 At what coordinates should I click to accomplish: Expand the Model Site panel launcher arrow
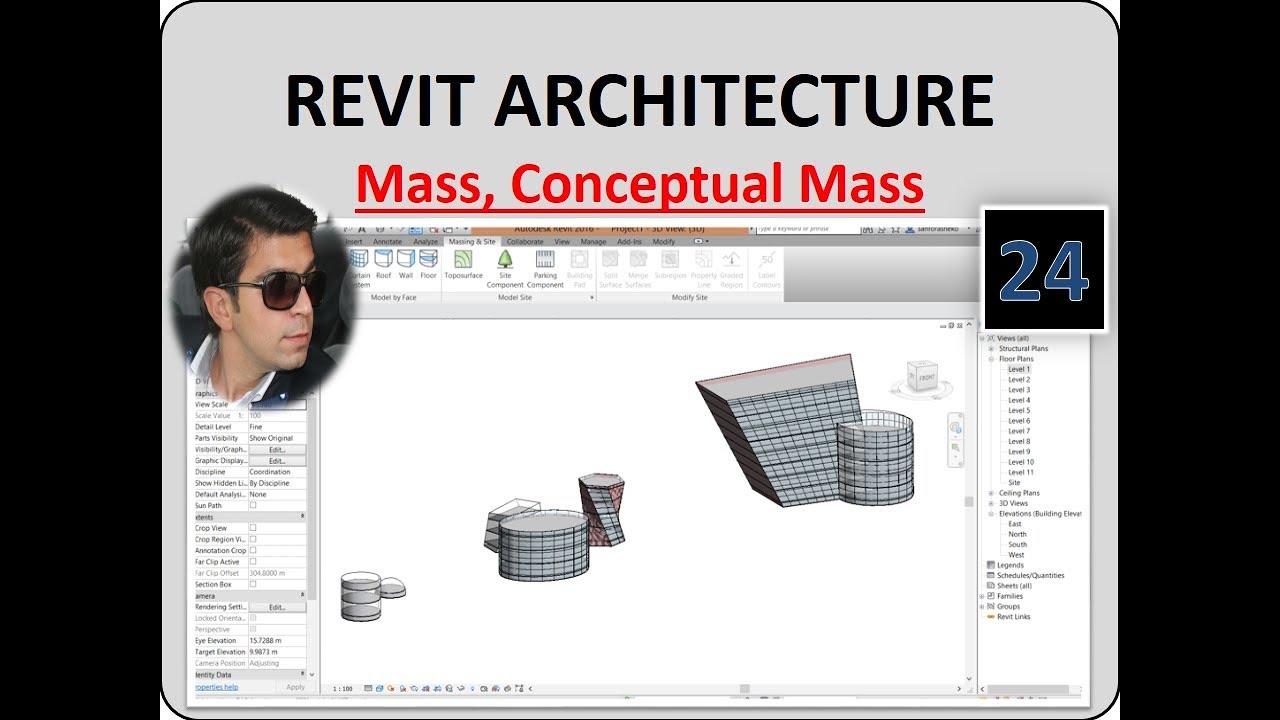point(591,298)
